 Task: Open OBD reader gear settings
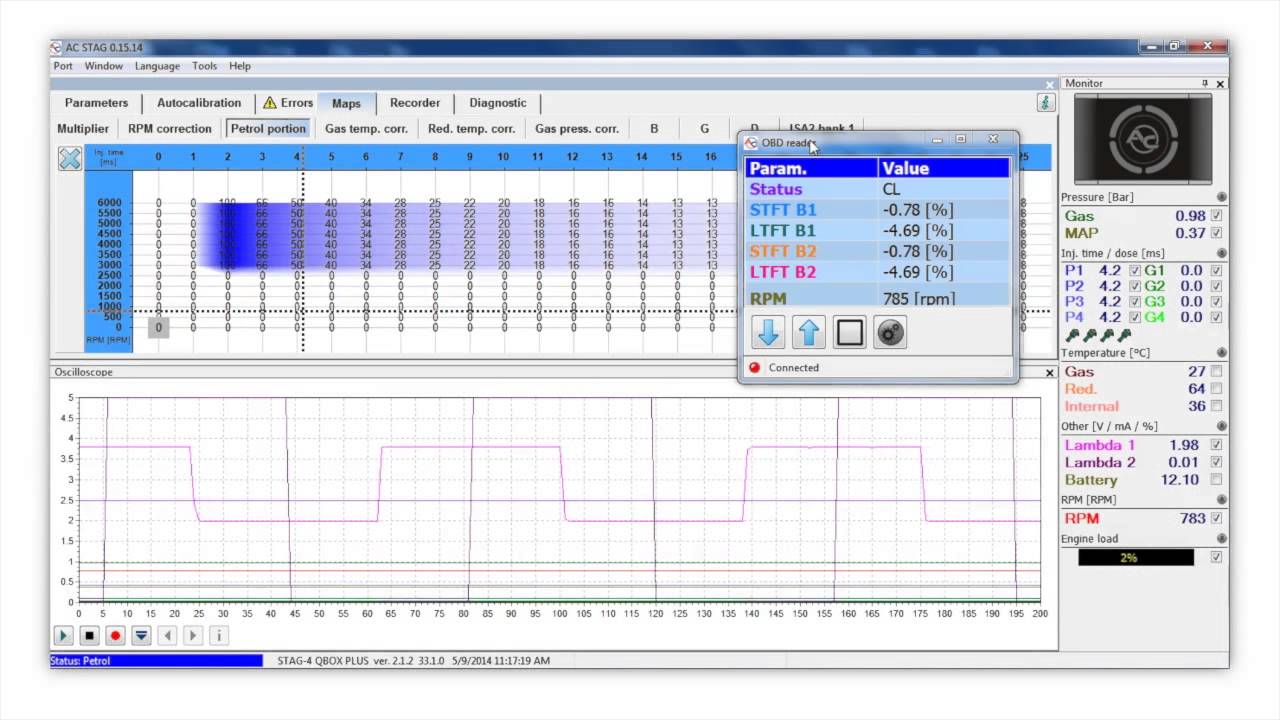point(890,332)
